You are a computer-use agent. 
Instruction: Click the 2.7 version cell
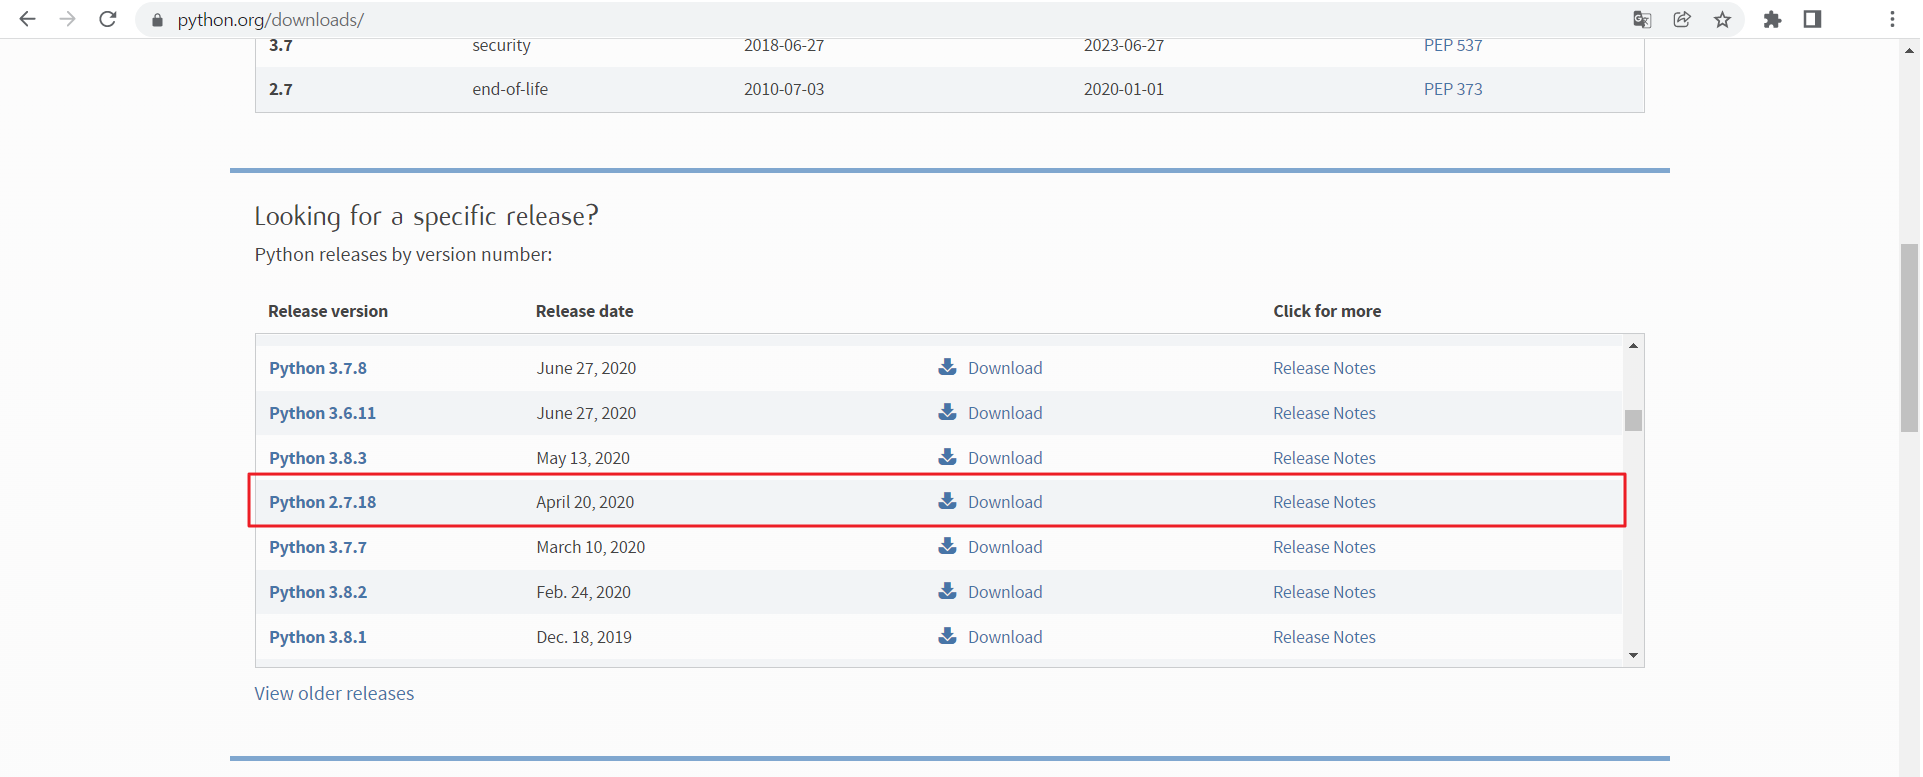(x=281, y=89)
